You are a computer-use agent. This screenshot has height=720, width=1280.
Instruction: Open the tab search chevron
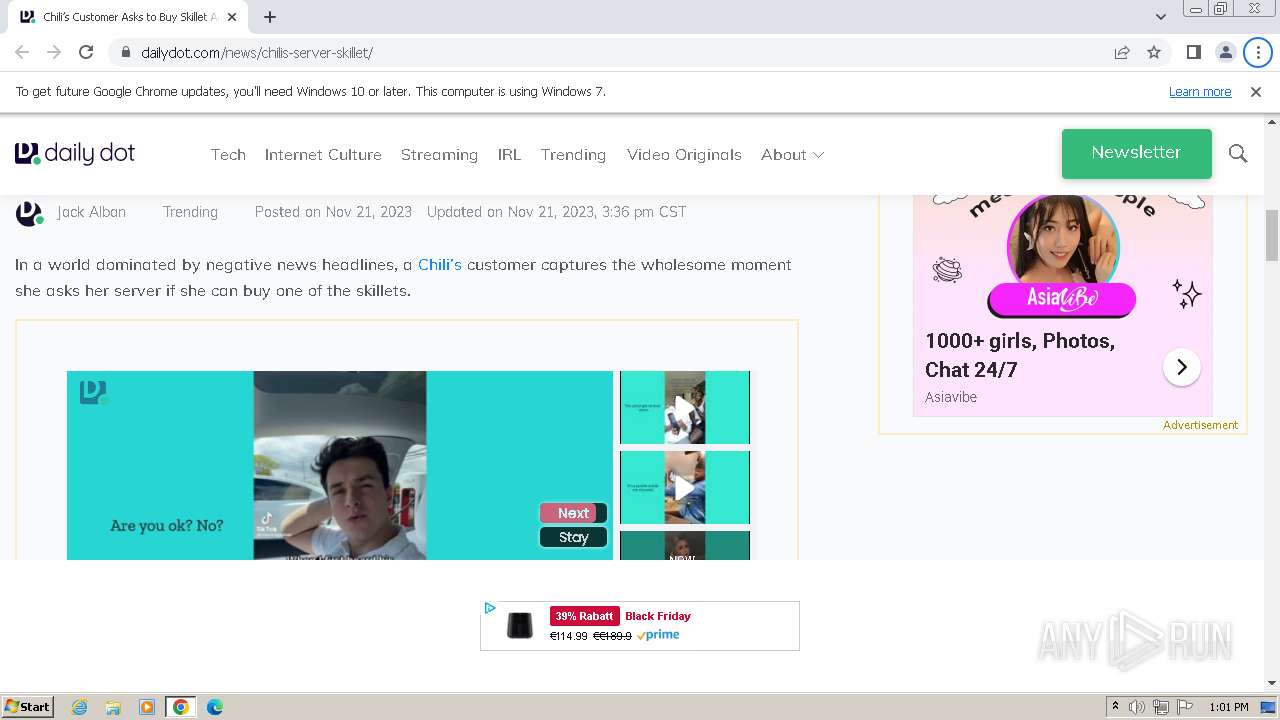(x=1160, y=17)
